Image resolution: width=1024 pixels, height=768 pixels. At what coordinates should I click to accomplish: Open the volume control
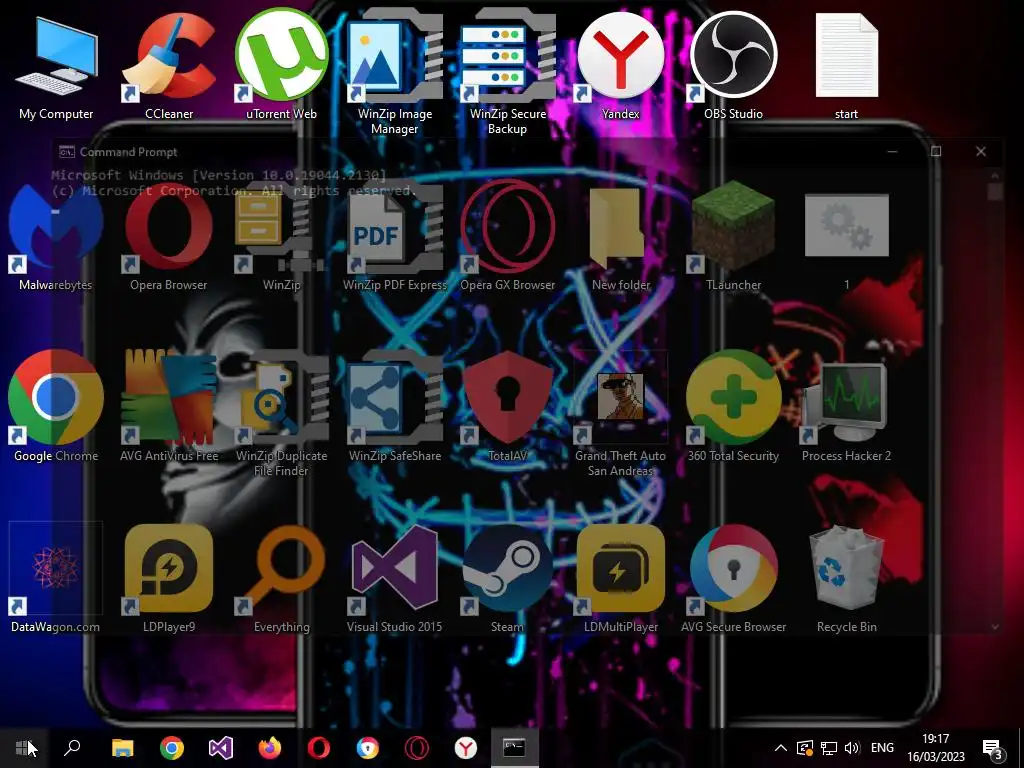pos(852,748)
